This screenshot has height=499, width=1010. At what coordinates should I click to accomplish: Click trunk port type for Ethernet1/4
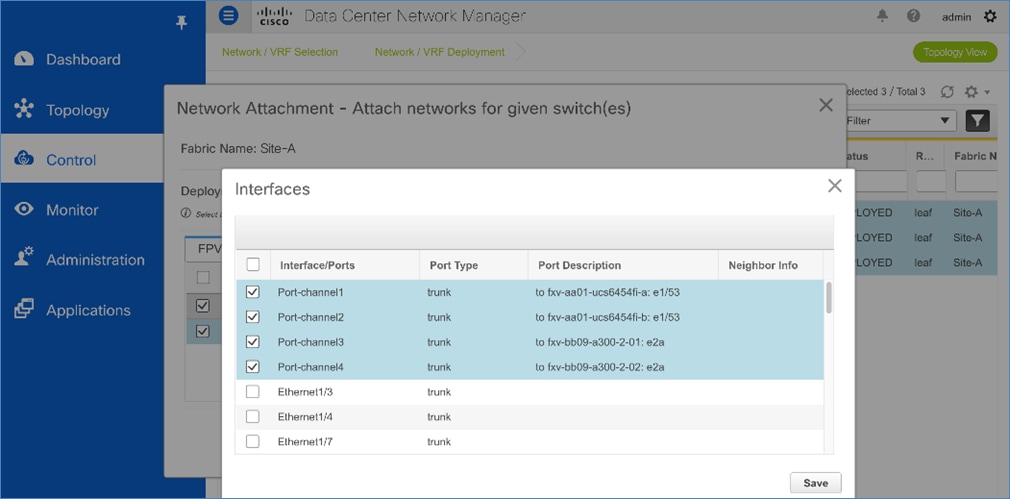[x=439, y=417]
